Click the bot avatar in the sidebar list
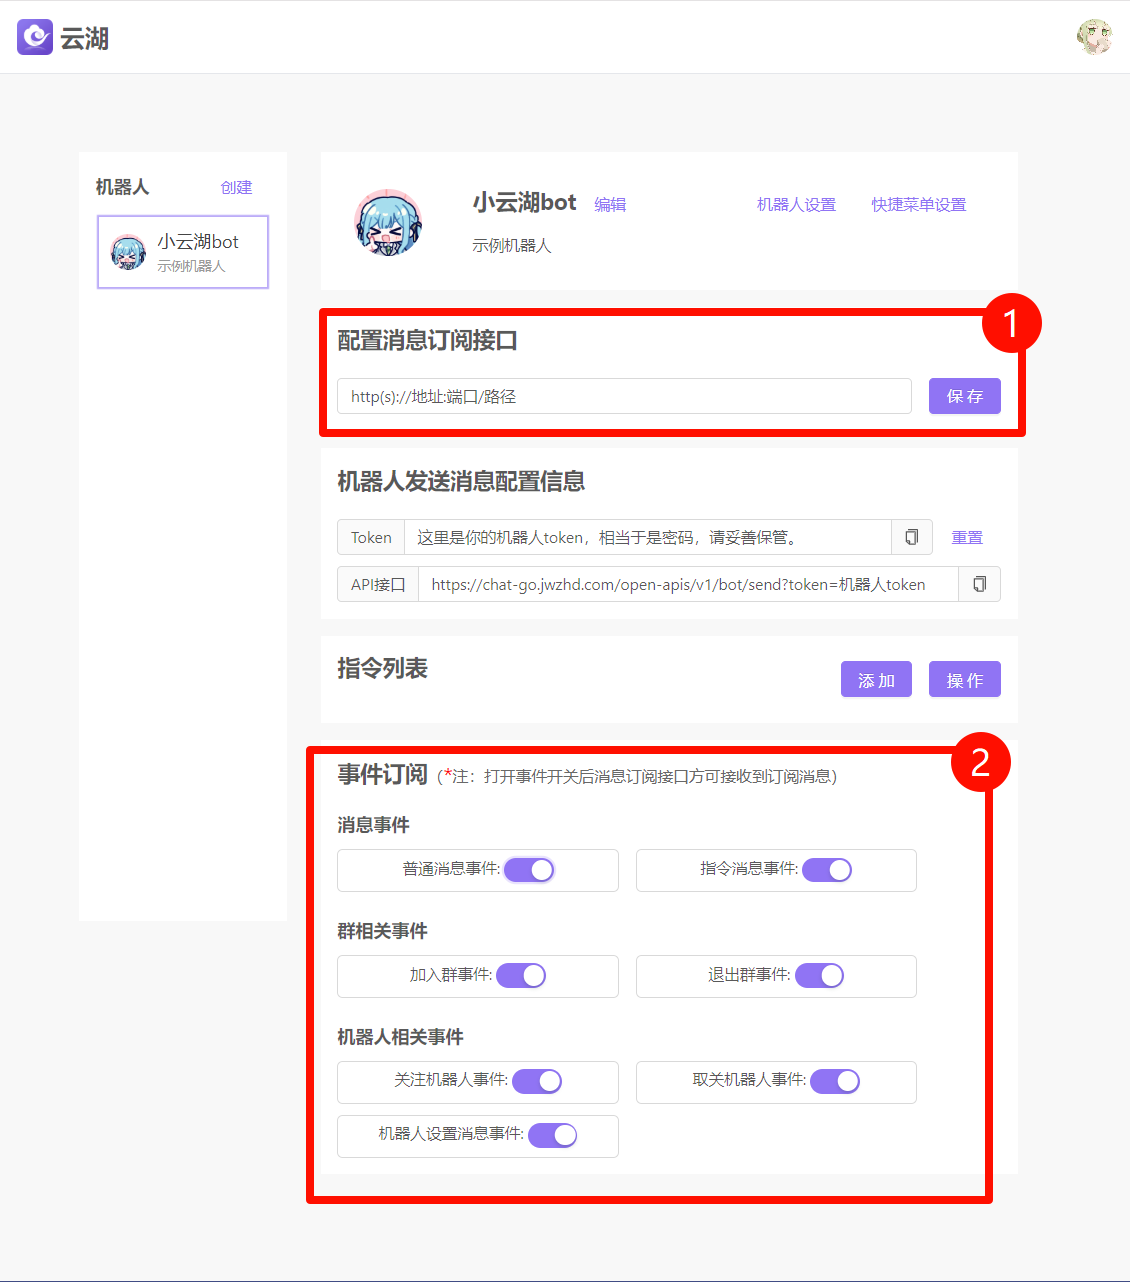 128,252
